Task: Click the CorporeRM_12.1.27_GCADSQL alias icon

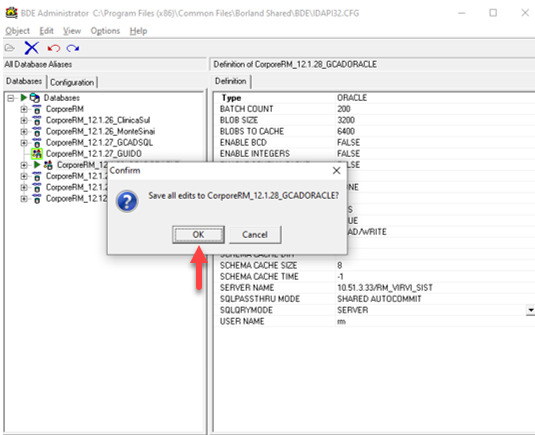Action: pyautogui.click(x=37, y=143)
